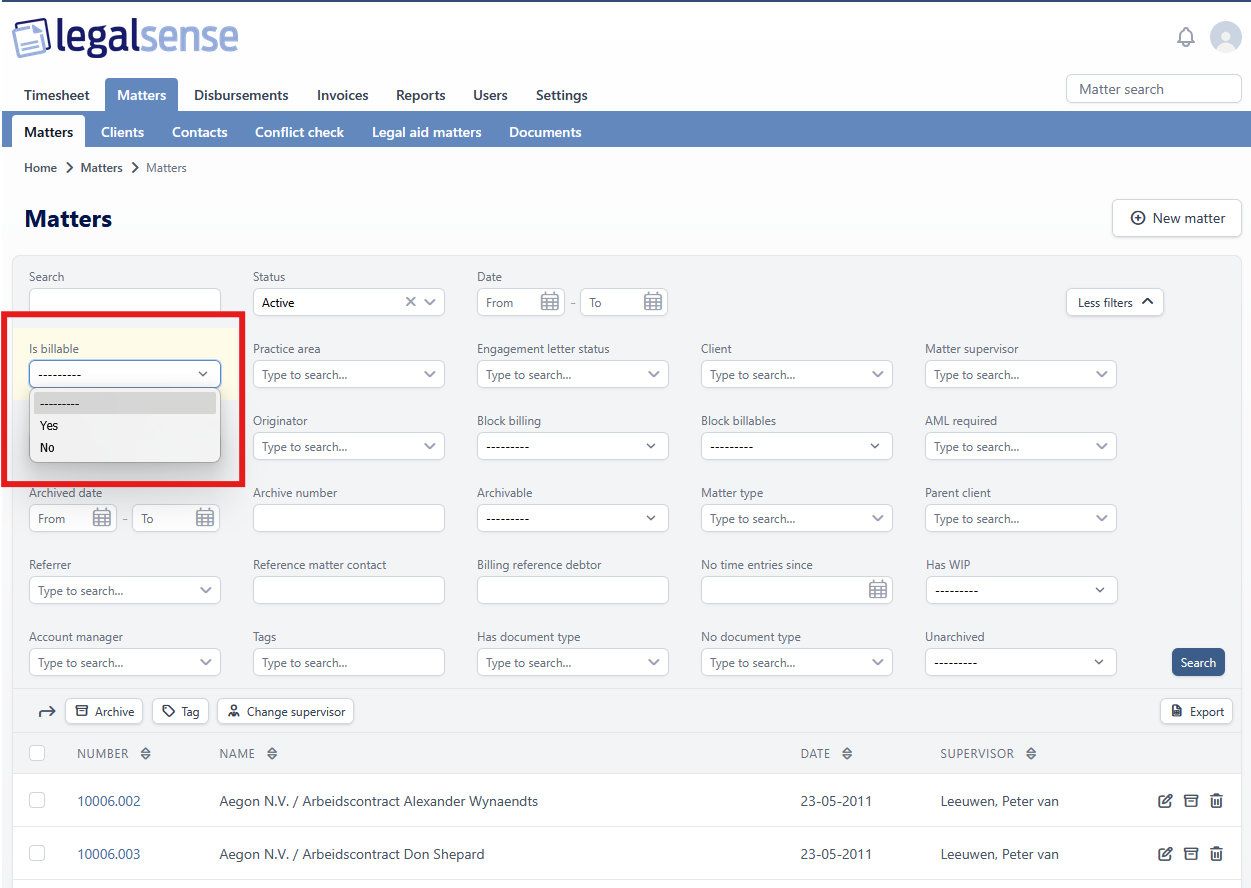Click the blue Search button
Image resolution: width=1251 pixels, height=888 pixels.
[x=1198, y=662]
